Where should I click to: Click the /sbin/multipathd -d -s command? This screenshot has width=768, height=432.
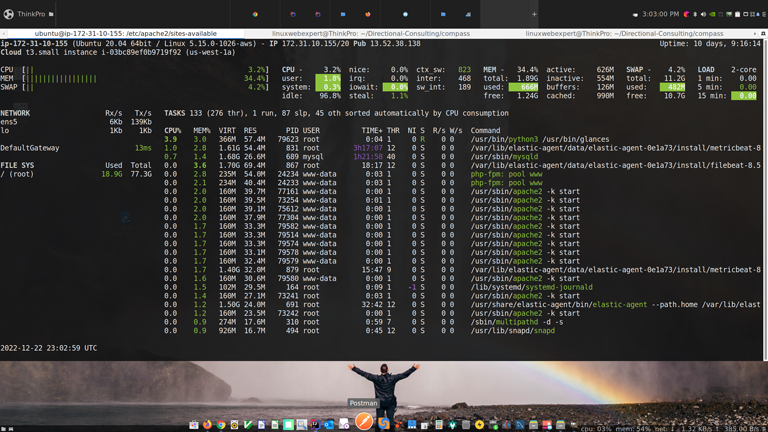click(517, 322)
